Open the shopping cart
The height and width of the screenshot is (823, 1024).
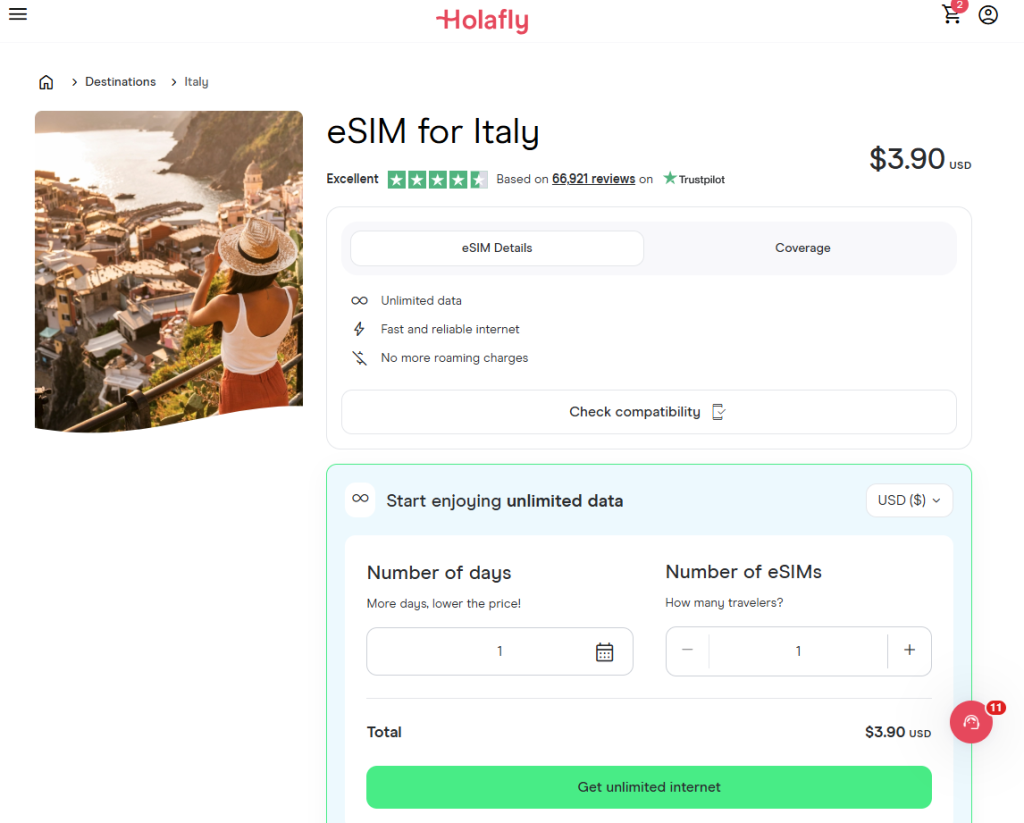[952, 14]
